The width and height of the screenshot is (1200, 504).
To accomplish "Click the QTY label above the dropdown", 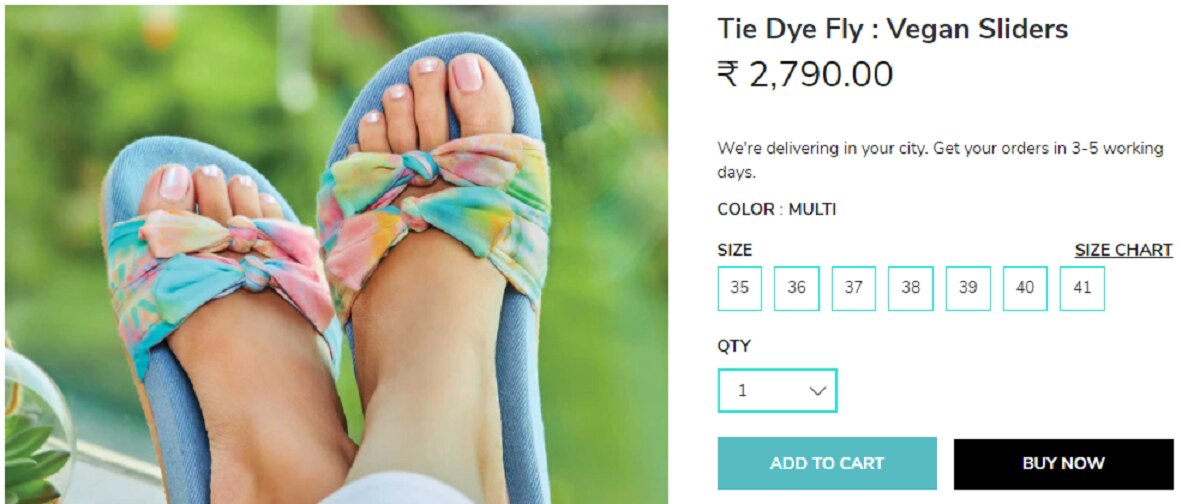I will (x=734, y=346).
